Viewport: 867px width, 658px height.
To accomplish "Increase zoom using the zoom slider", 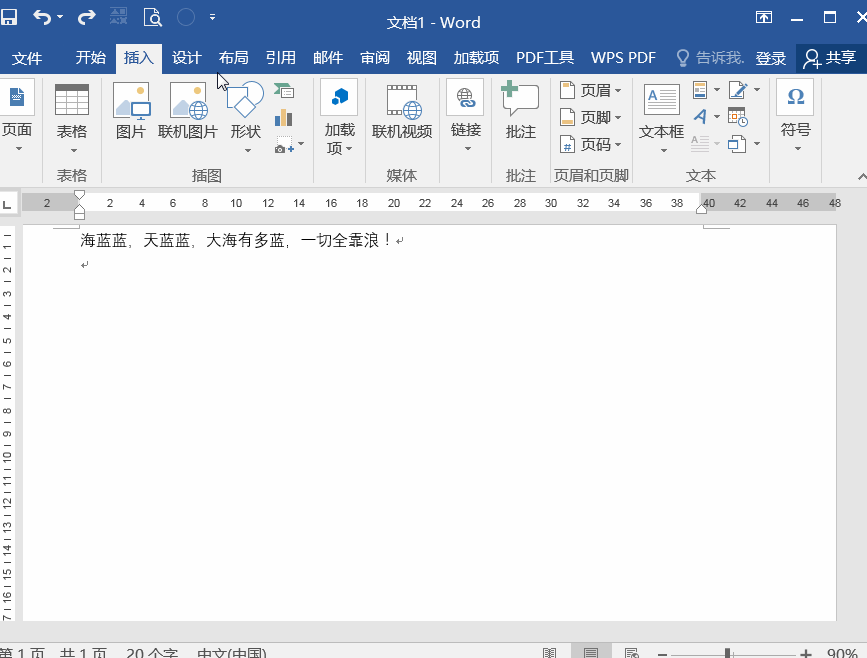I will tap(805, 651).
